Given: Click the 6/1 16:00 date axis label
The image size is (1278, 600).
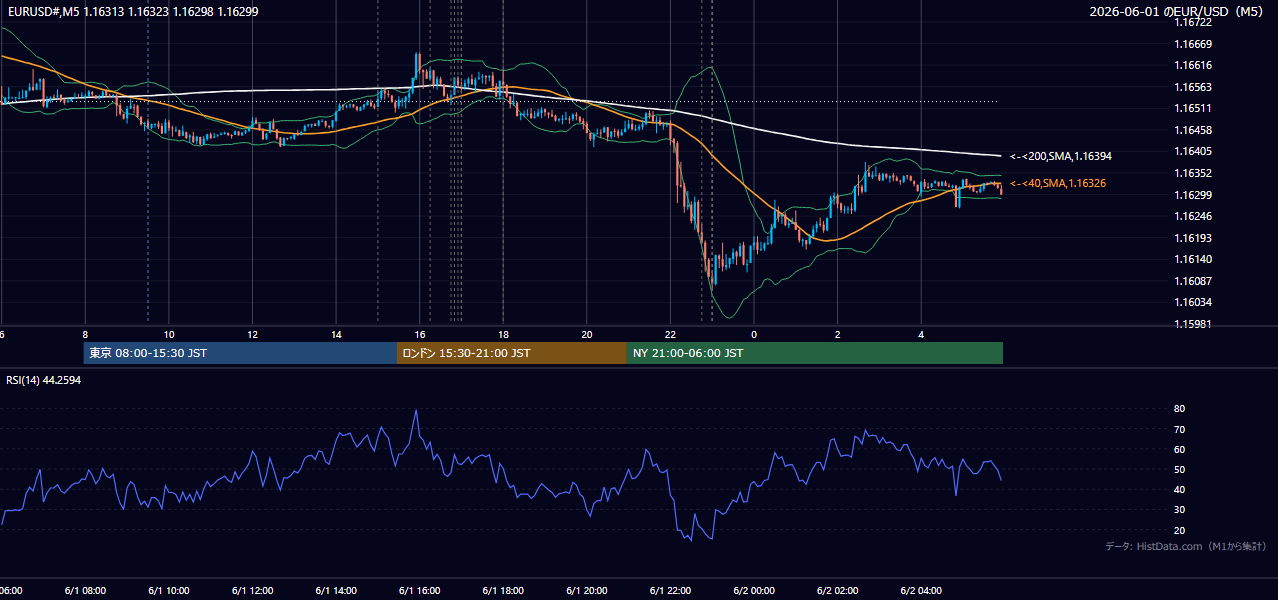Looking at the screenshot, I should pos(420,591).
